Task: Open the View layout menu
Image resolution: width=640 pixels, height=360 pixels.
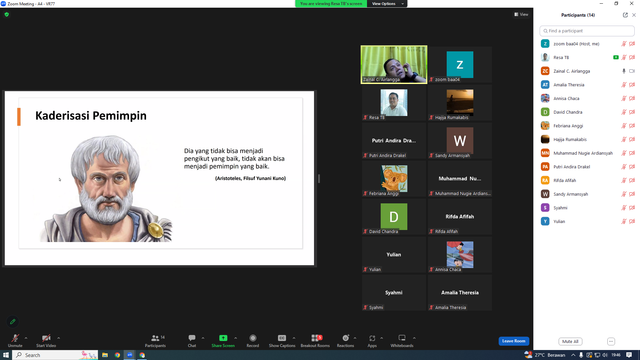Action: pyautogui.click(x=521, y=14)
